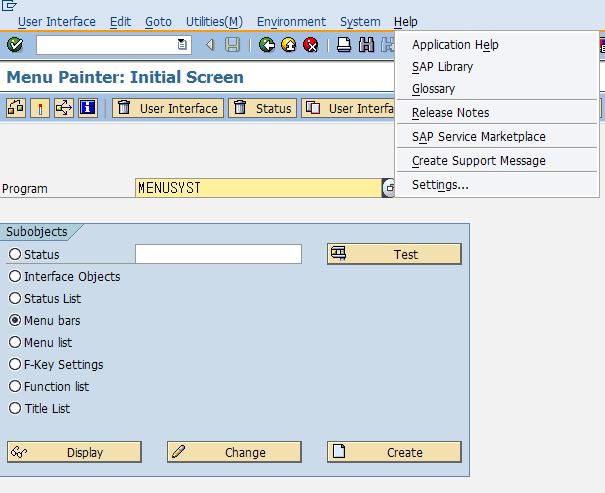The width and height of the screenshot is (605, 493).
Task: Click the Delete User Interface button
Action: tap(167, 108)
